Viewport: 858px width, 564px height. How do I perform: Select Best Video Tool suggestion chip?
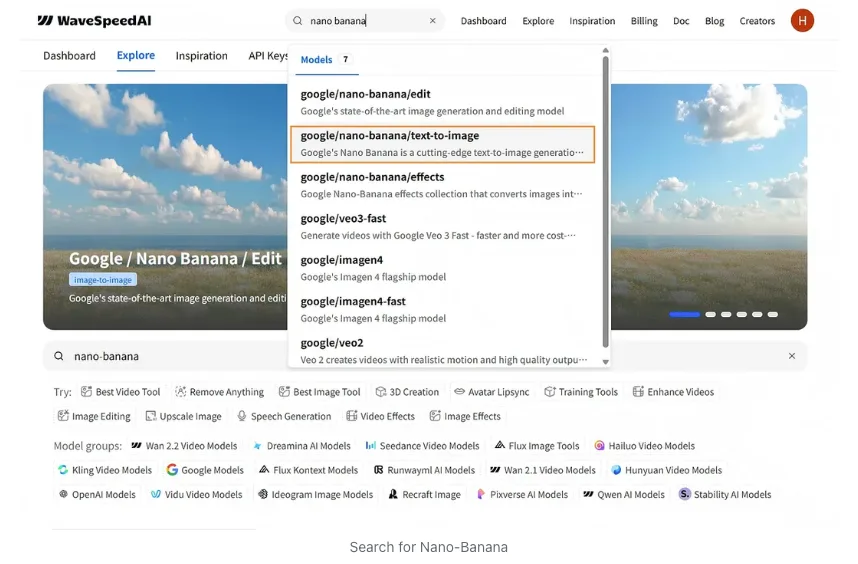point(120,392)
